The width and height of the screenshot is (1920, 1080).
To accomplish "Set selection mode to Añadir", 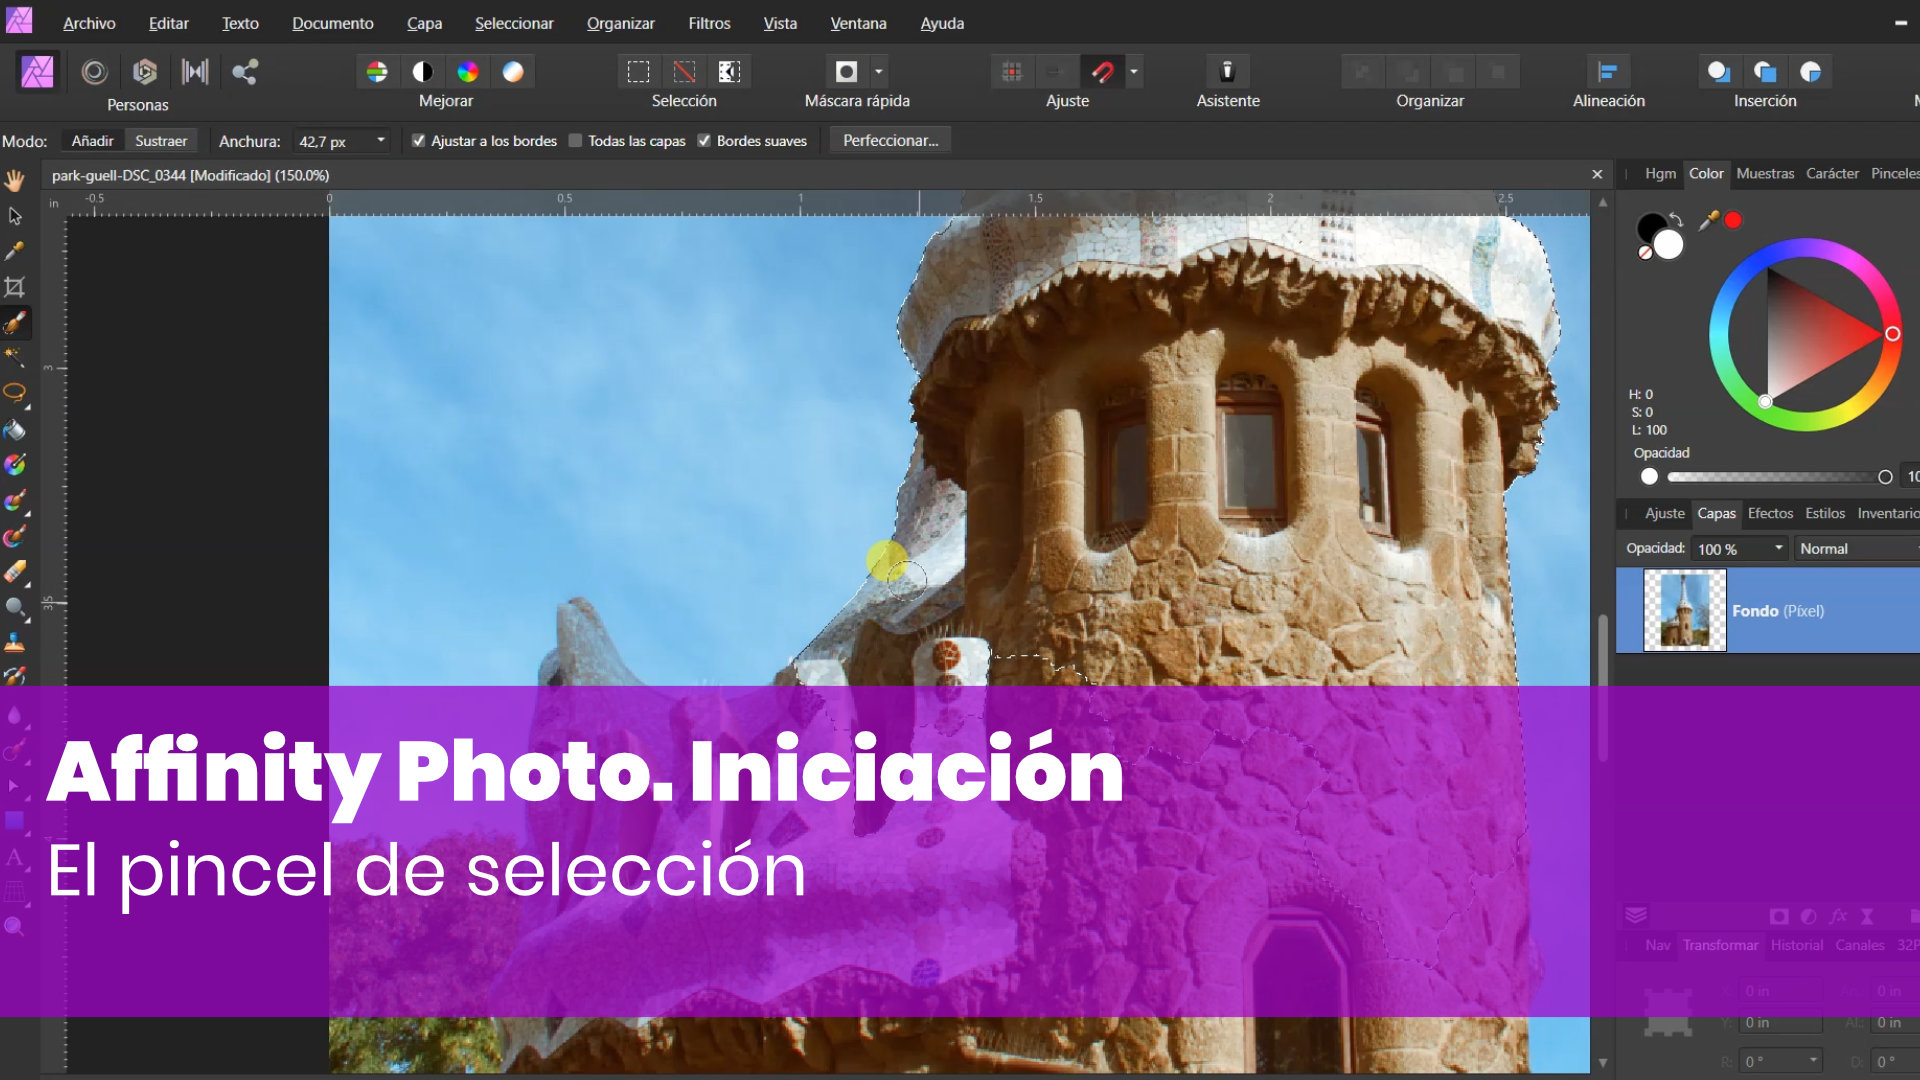I will (x=92, y=141).
